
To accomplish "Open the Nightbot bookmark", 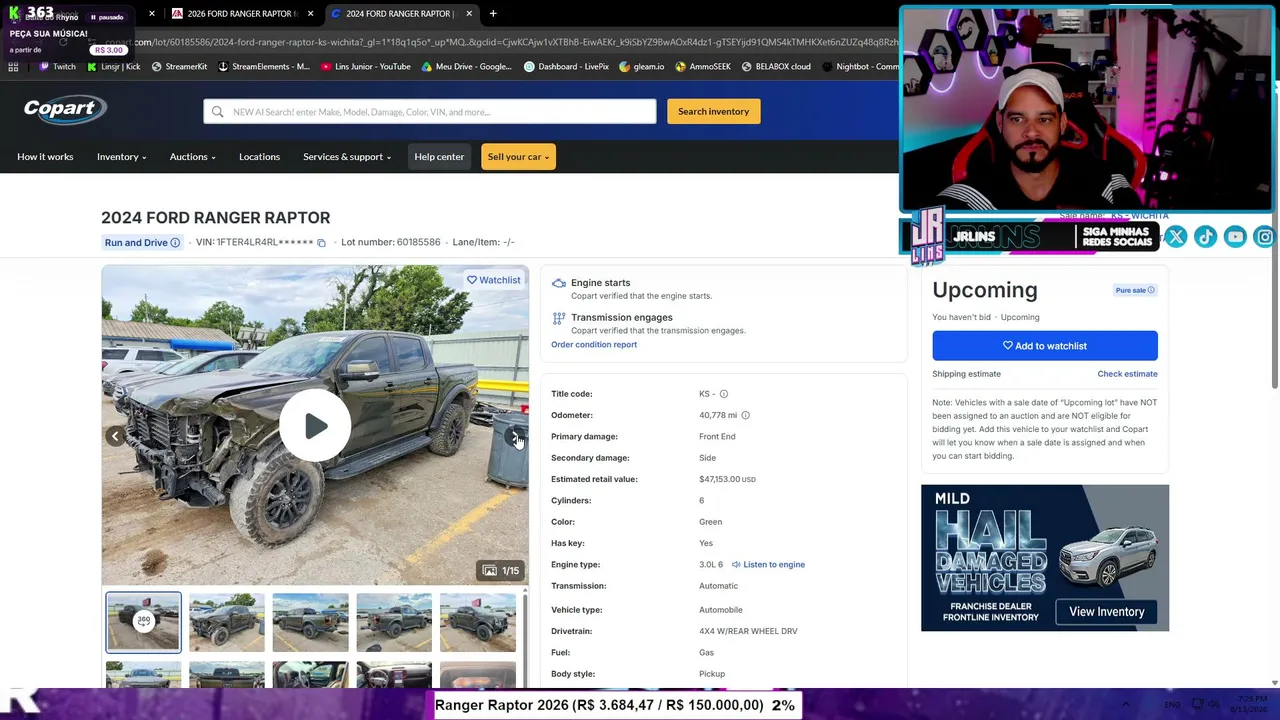I will coord(860,67).
